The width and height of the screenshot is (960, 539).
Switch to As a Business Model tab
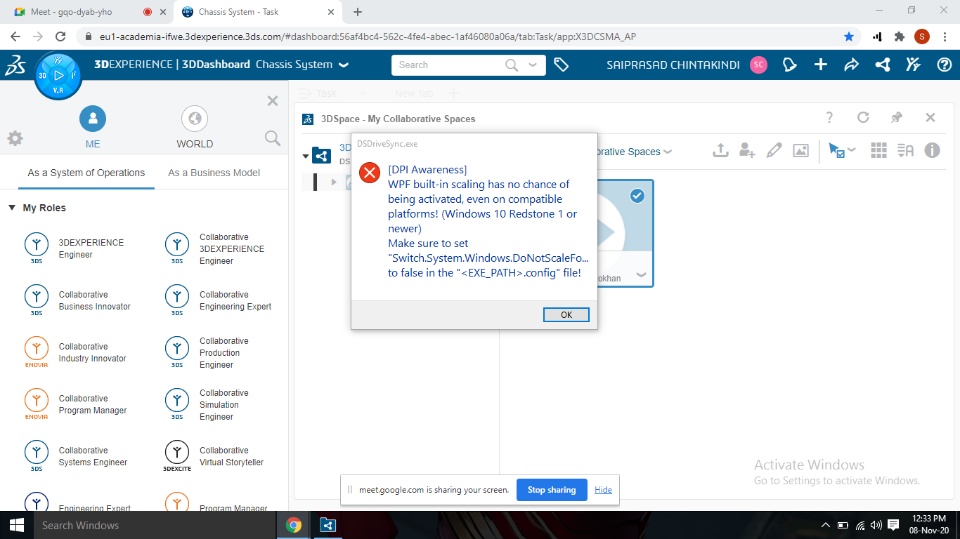pyautogui.click(x=214, y=173)
